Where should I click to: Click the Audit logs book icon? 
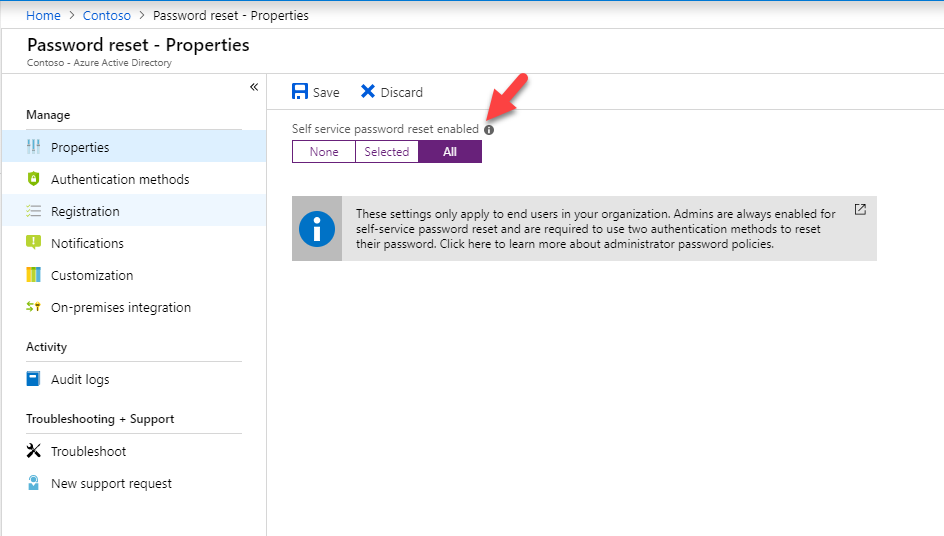pos(34,379)
